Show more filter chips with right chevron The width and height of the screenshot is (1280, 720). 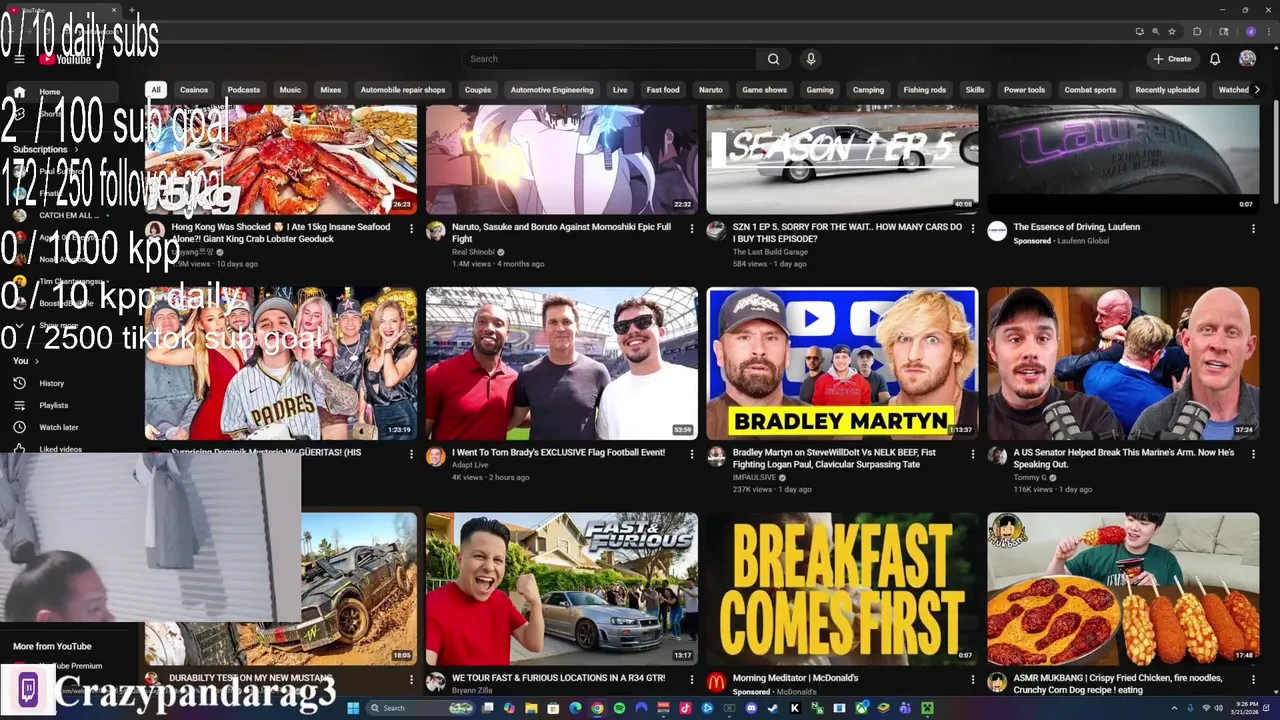(1257, 90)
